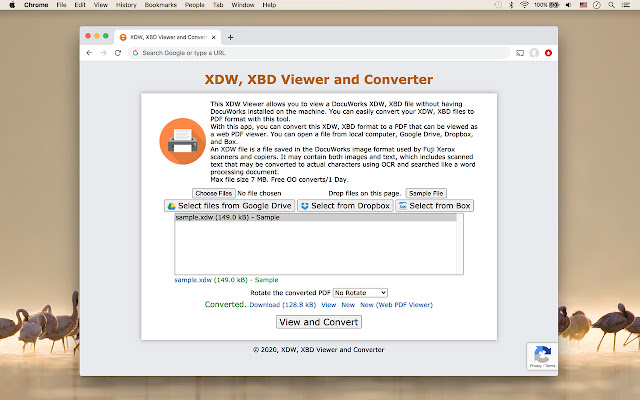Open the Help menu
This screenshot has height=400, width=640.
(x=269, y=5)
